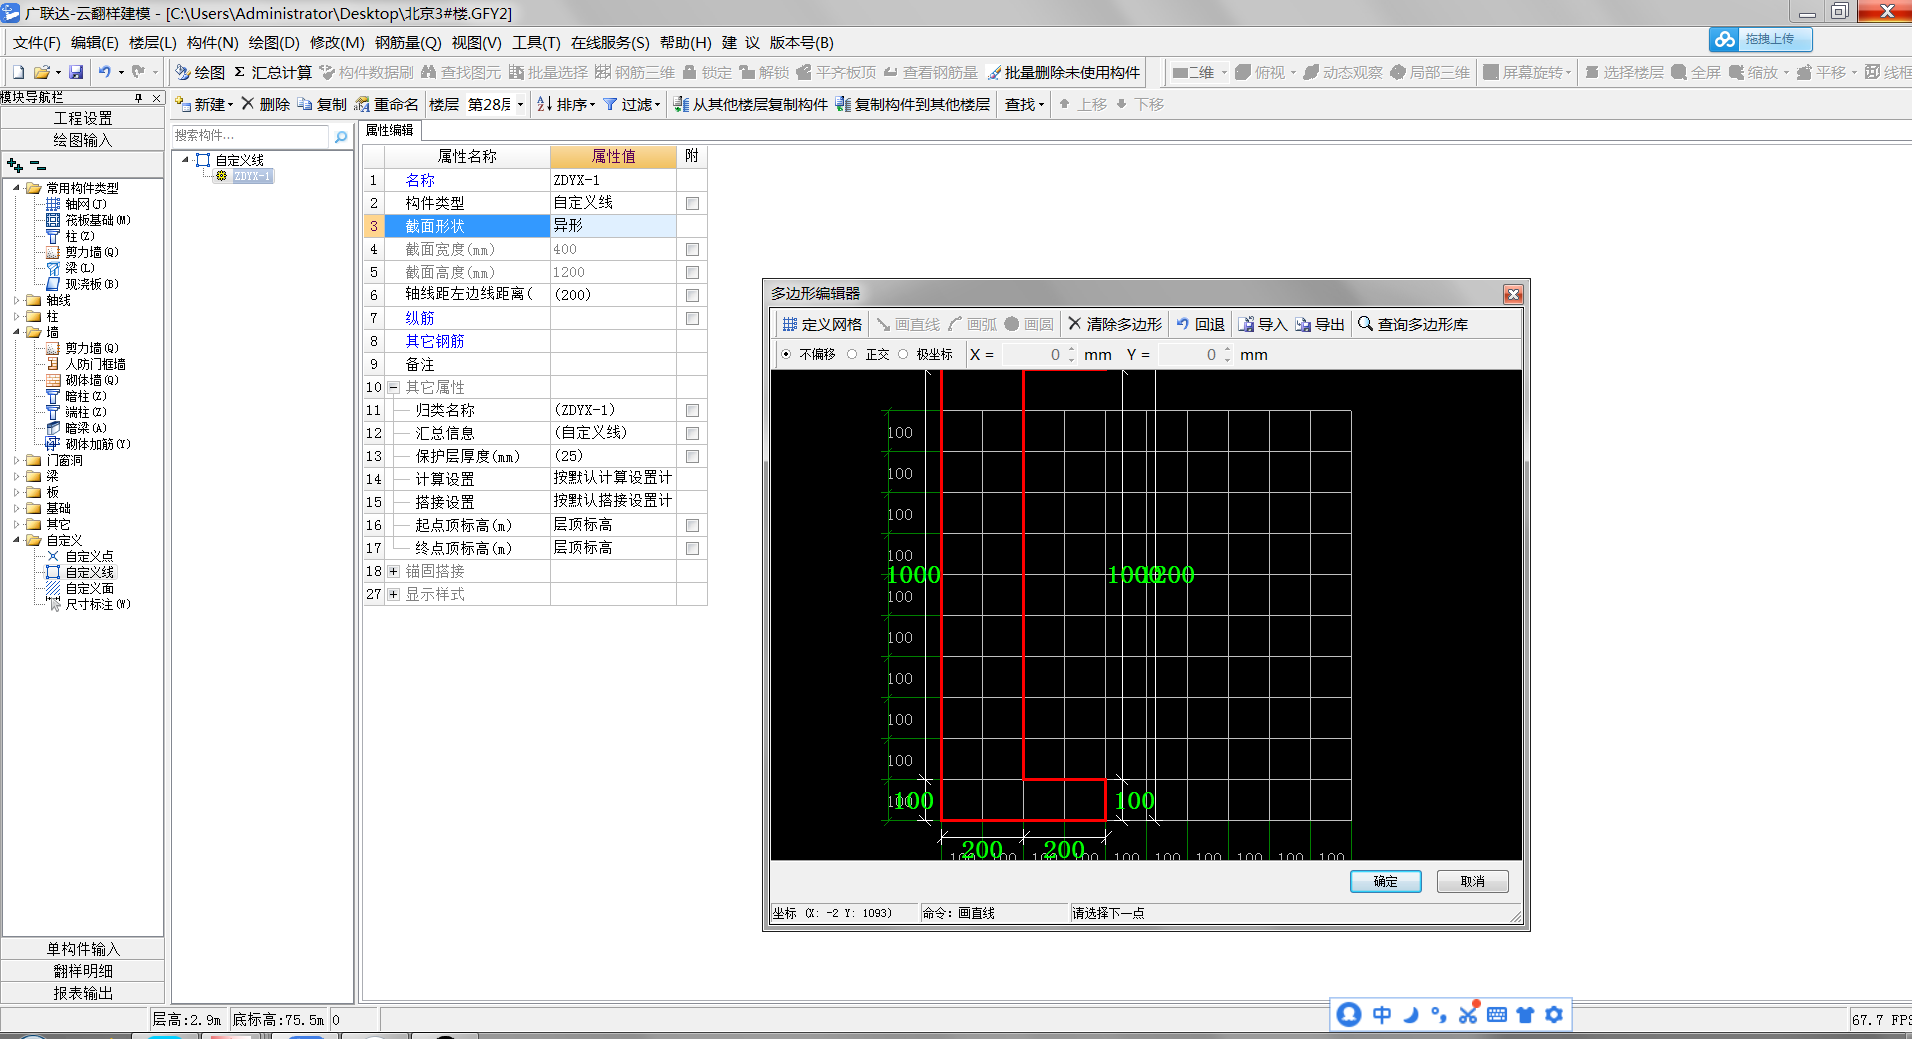Click the Save disk icon in toolbar
The width and height of the screenshot is (1912, 1039).
pyautogui.click(x=76, y=72)
